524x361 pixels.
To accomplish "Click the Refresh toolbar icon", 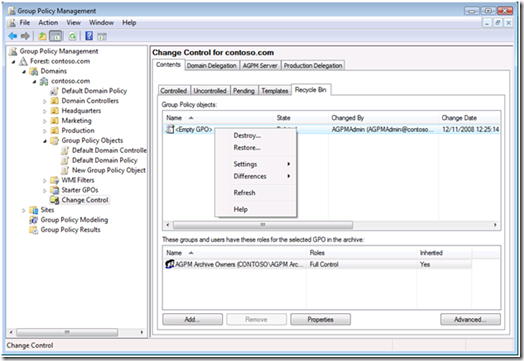I will [73, 36].
